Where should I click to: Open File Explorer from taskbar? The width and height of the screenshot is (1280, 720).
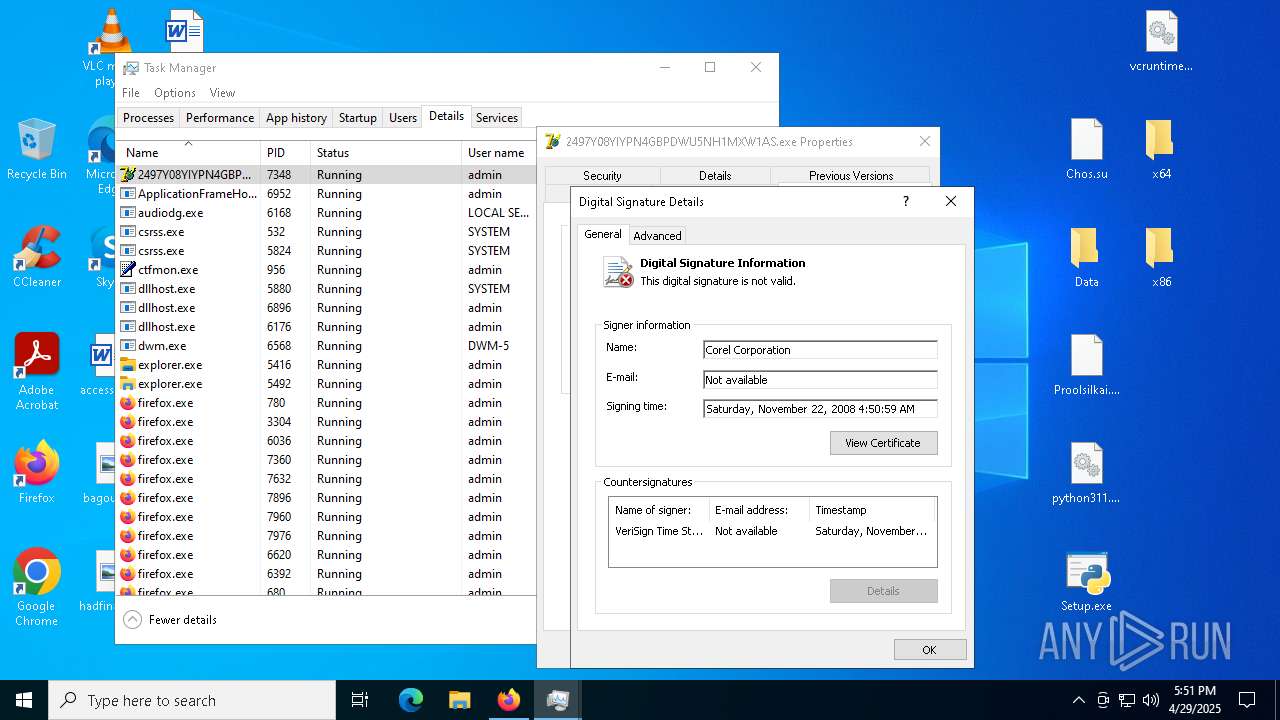click(459, 700)
